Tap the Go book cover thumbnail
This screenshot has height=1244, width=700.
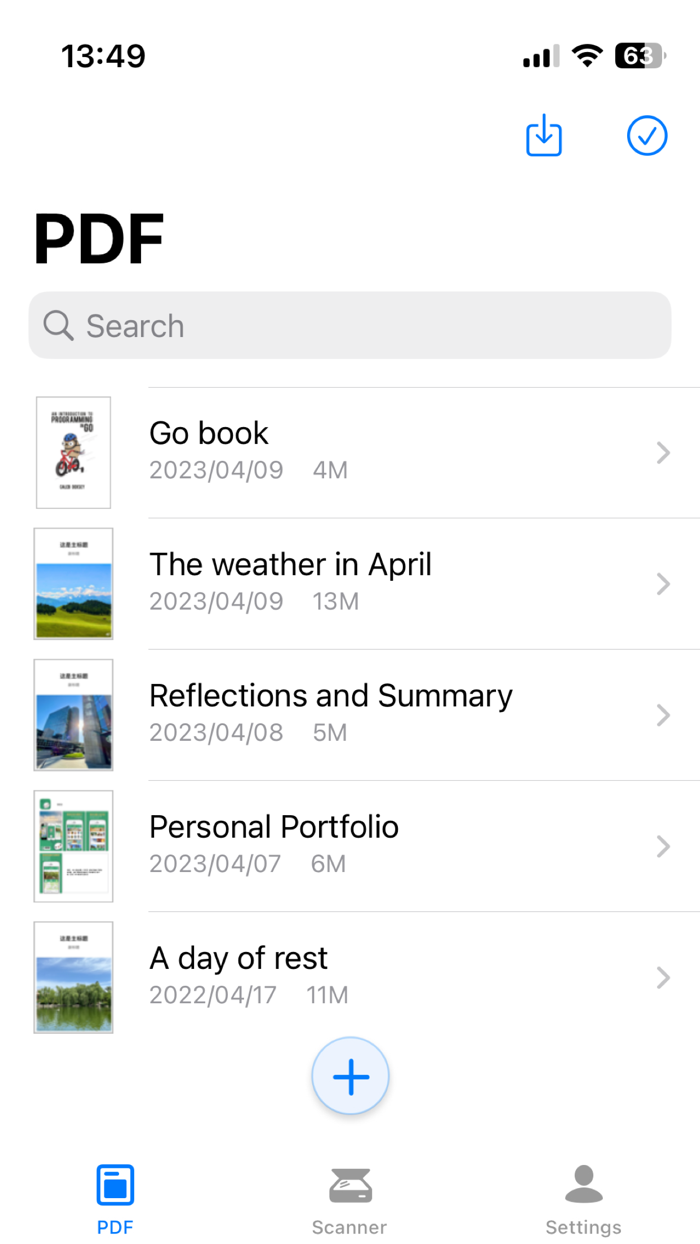(73, 453)
